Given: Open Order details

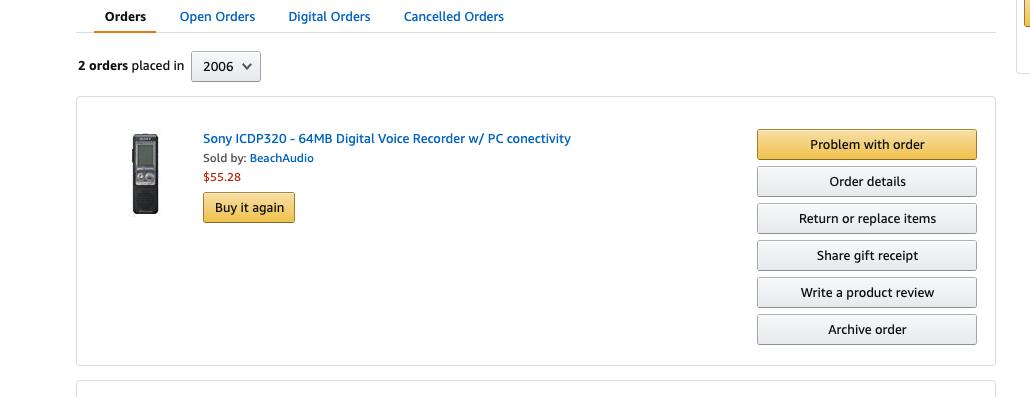Looking at the screenshot, I should point(867,181).
